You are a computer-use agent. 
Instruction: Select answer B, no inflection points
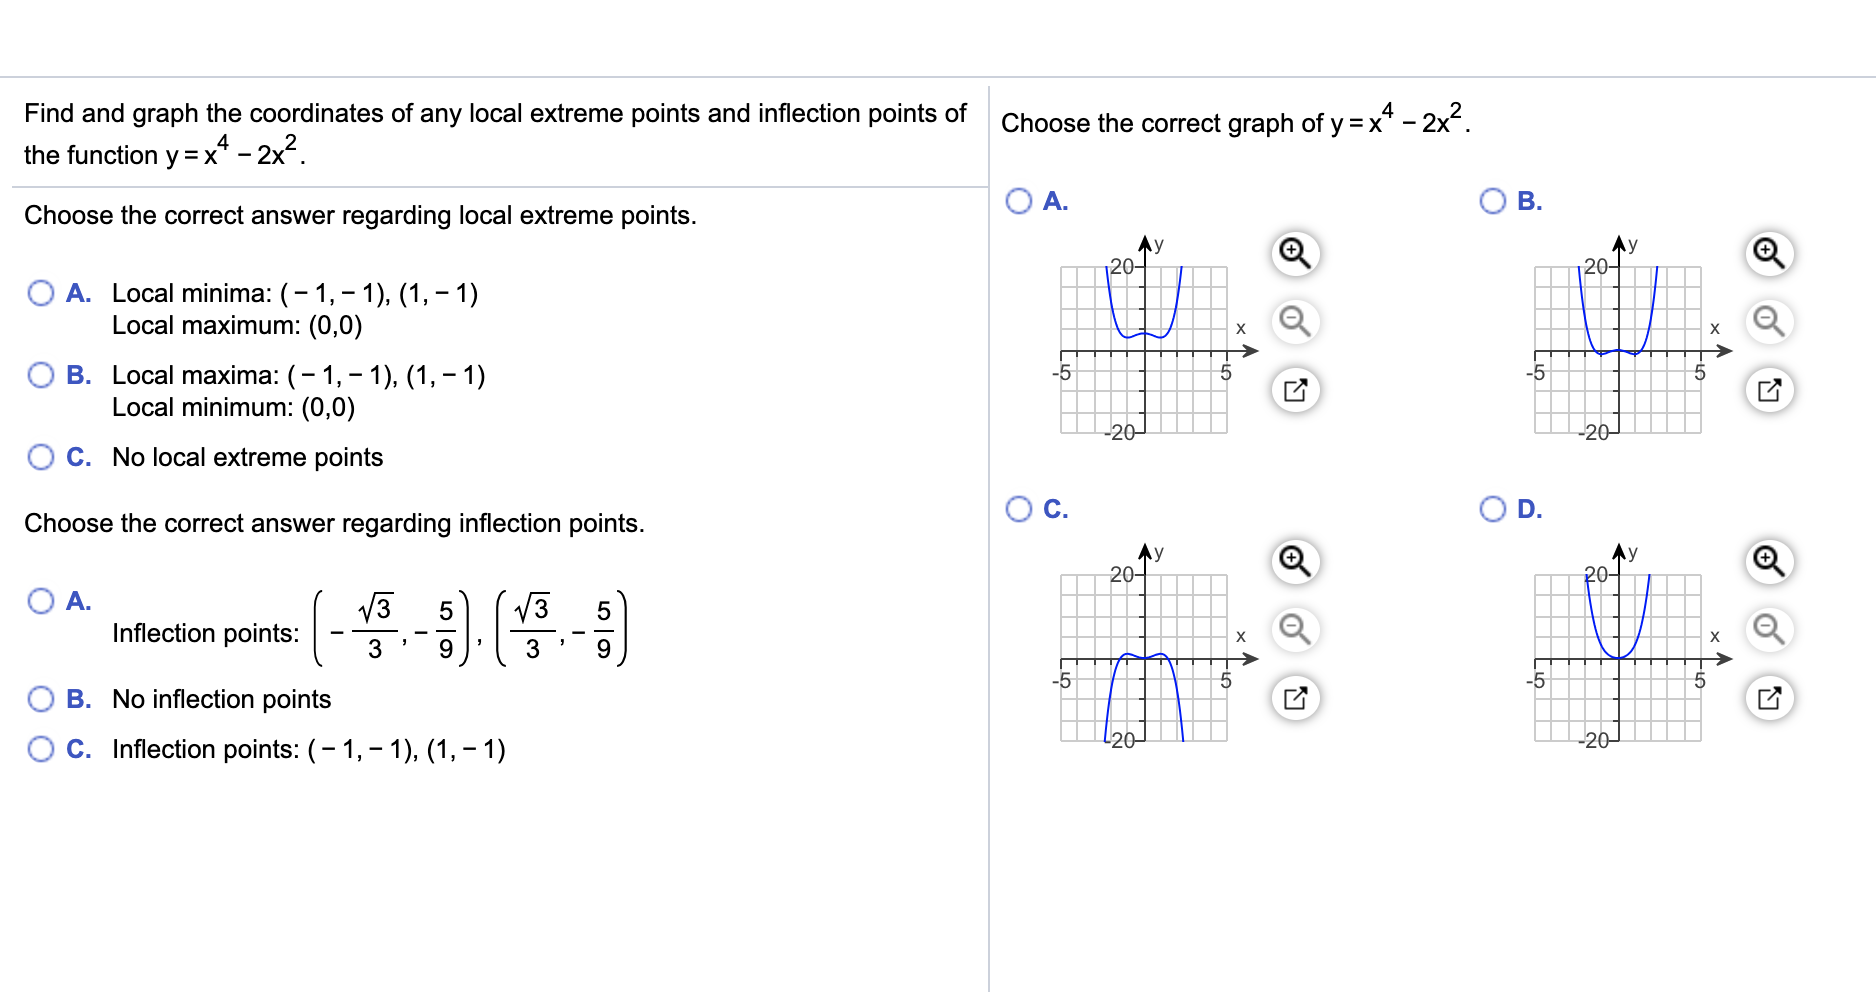point(41,698)
